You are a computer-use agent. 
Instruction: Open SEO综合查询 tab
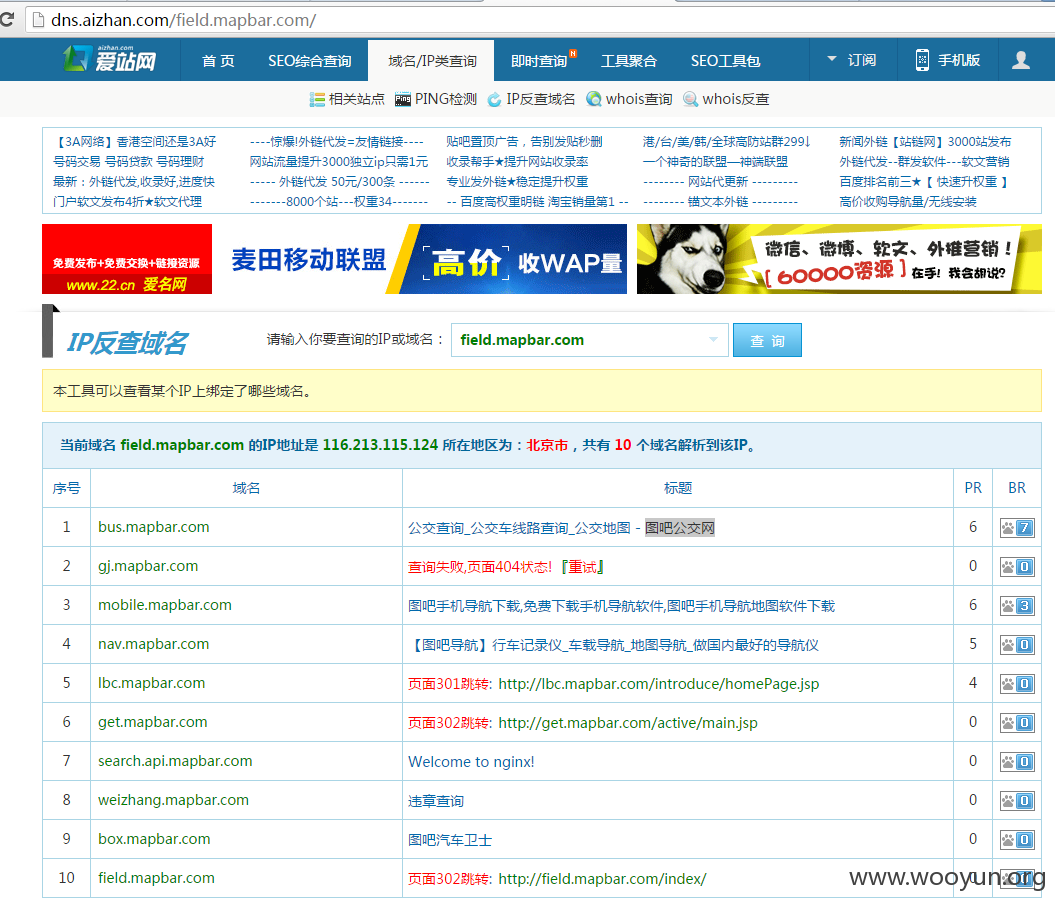pyautogui.click(x=310, y=61)
